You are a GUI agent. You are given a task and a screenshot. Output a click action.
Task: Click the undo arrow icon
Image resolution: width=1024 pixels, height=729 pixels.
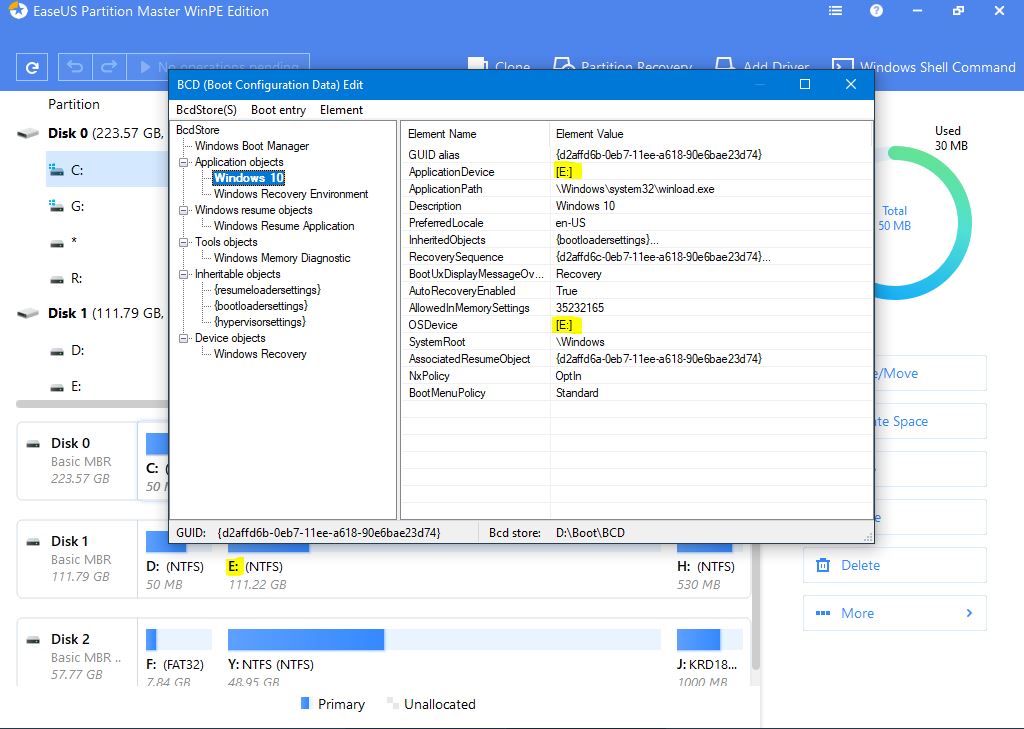coord(75,68)
